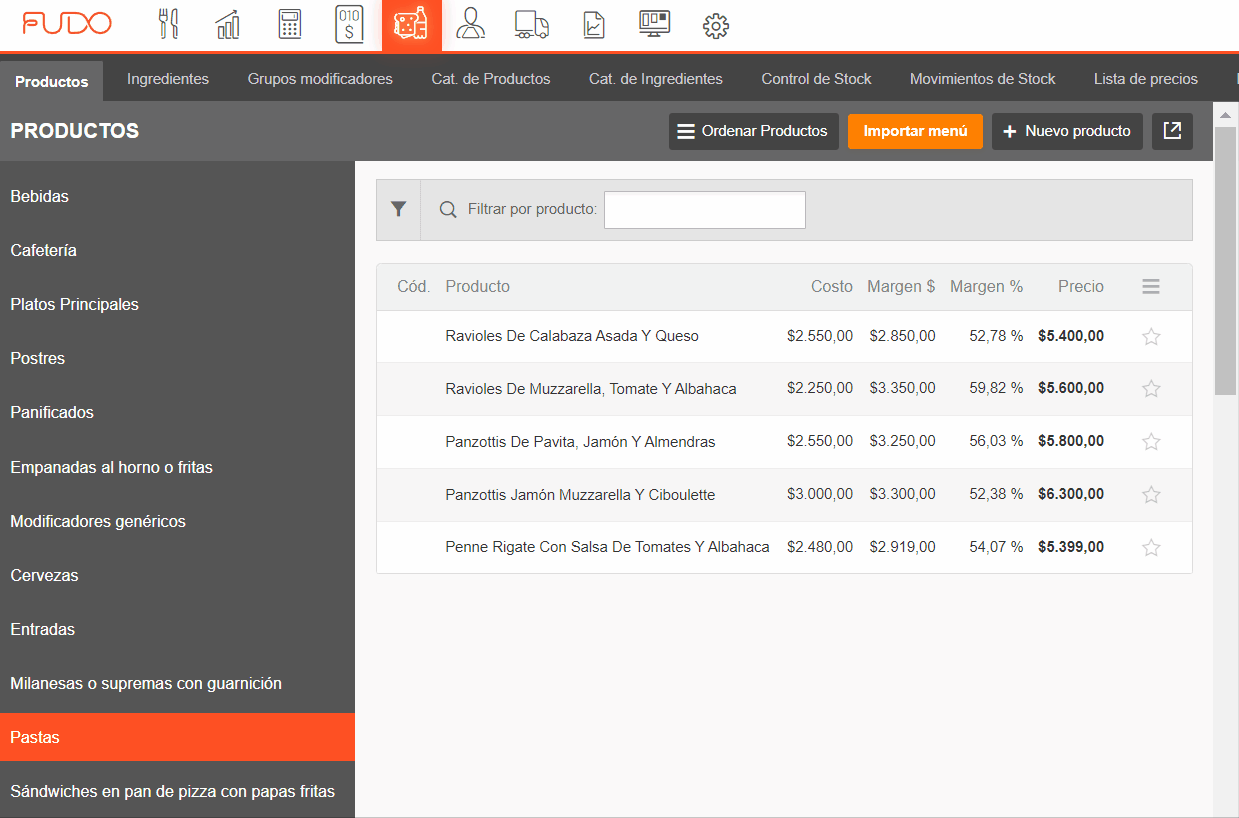Select the Bebidas category
Image resolution: width=1239 pixels, height=818 pixels.
point(177,196)
